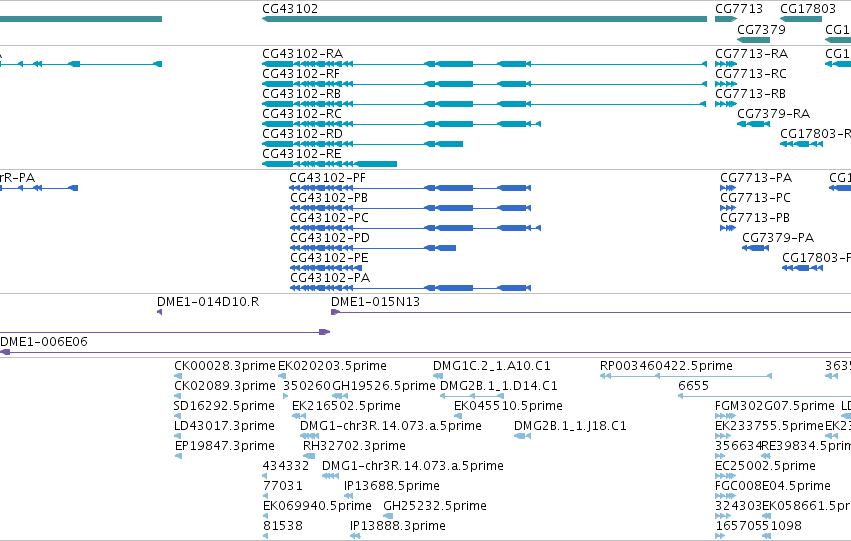Open transcript CG7379-RA
This screenshot has height=541, width=851.
(x=773, y=114)
